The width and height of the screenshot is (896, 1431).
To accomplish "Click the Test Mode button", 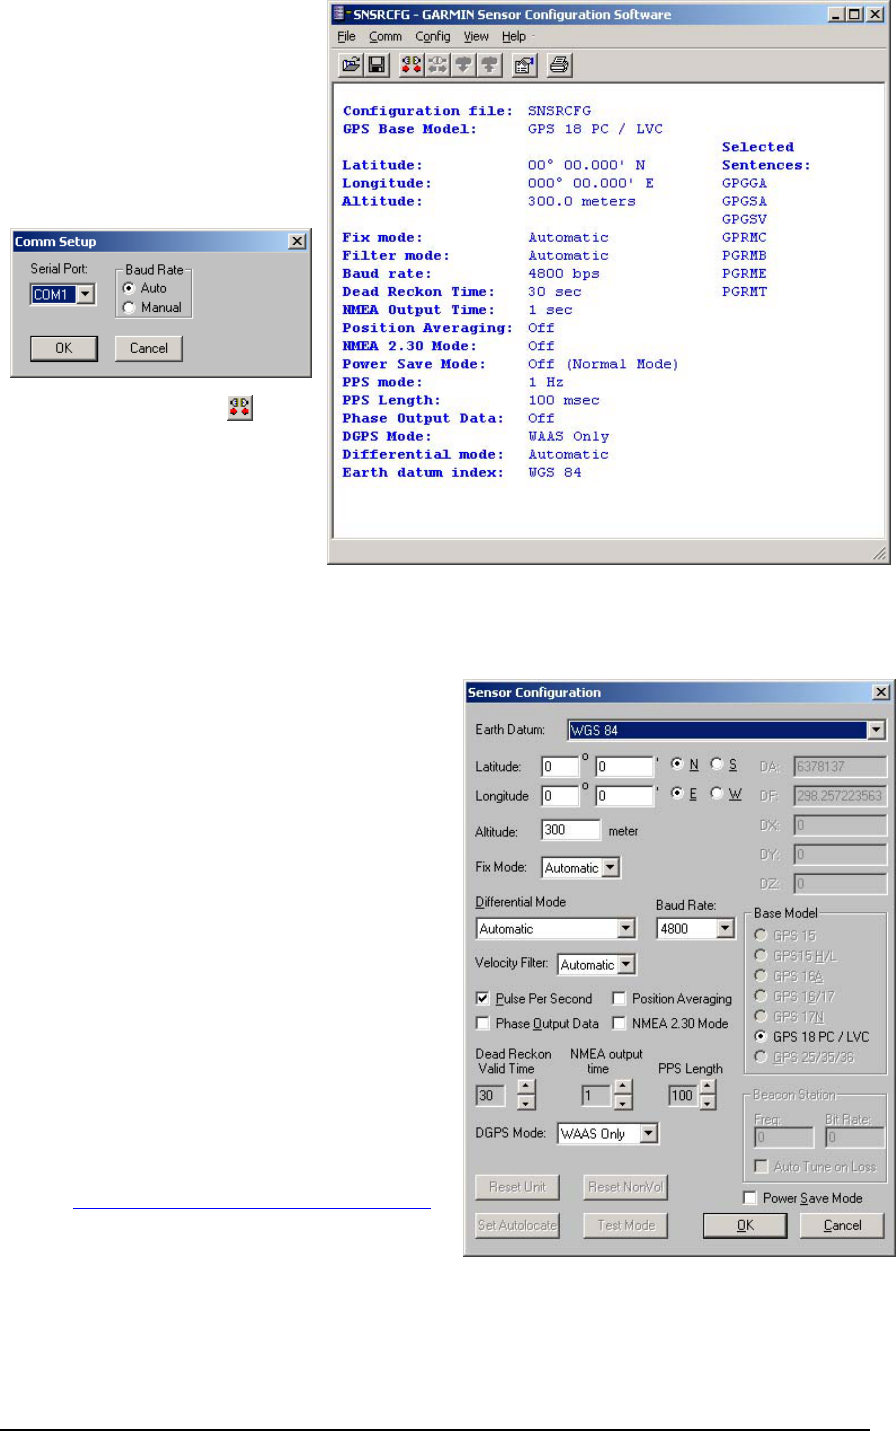I will pos(625,1225).
